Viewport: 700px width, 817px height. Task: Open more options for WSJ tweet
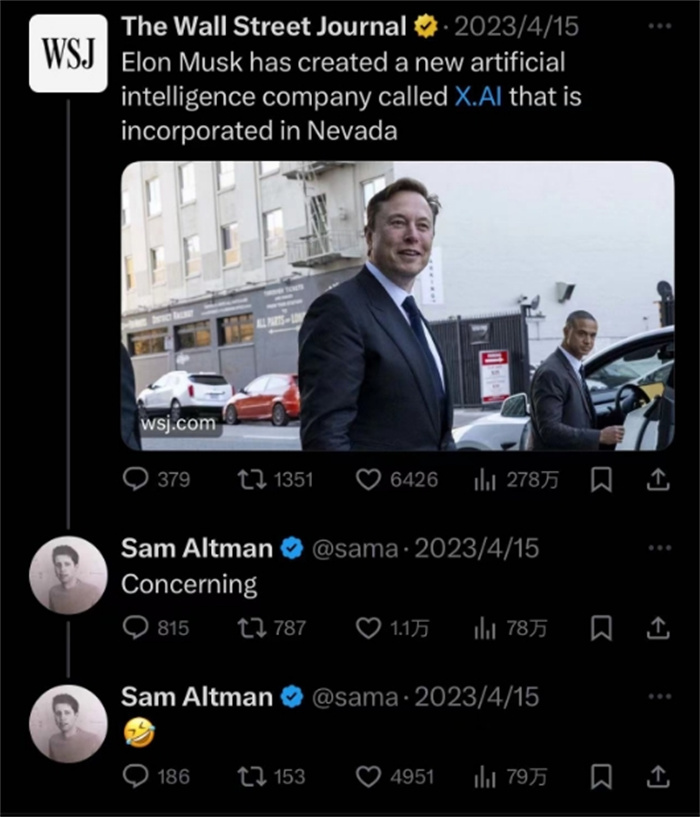(x=659, y=24)
